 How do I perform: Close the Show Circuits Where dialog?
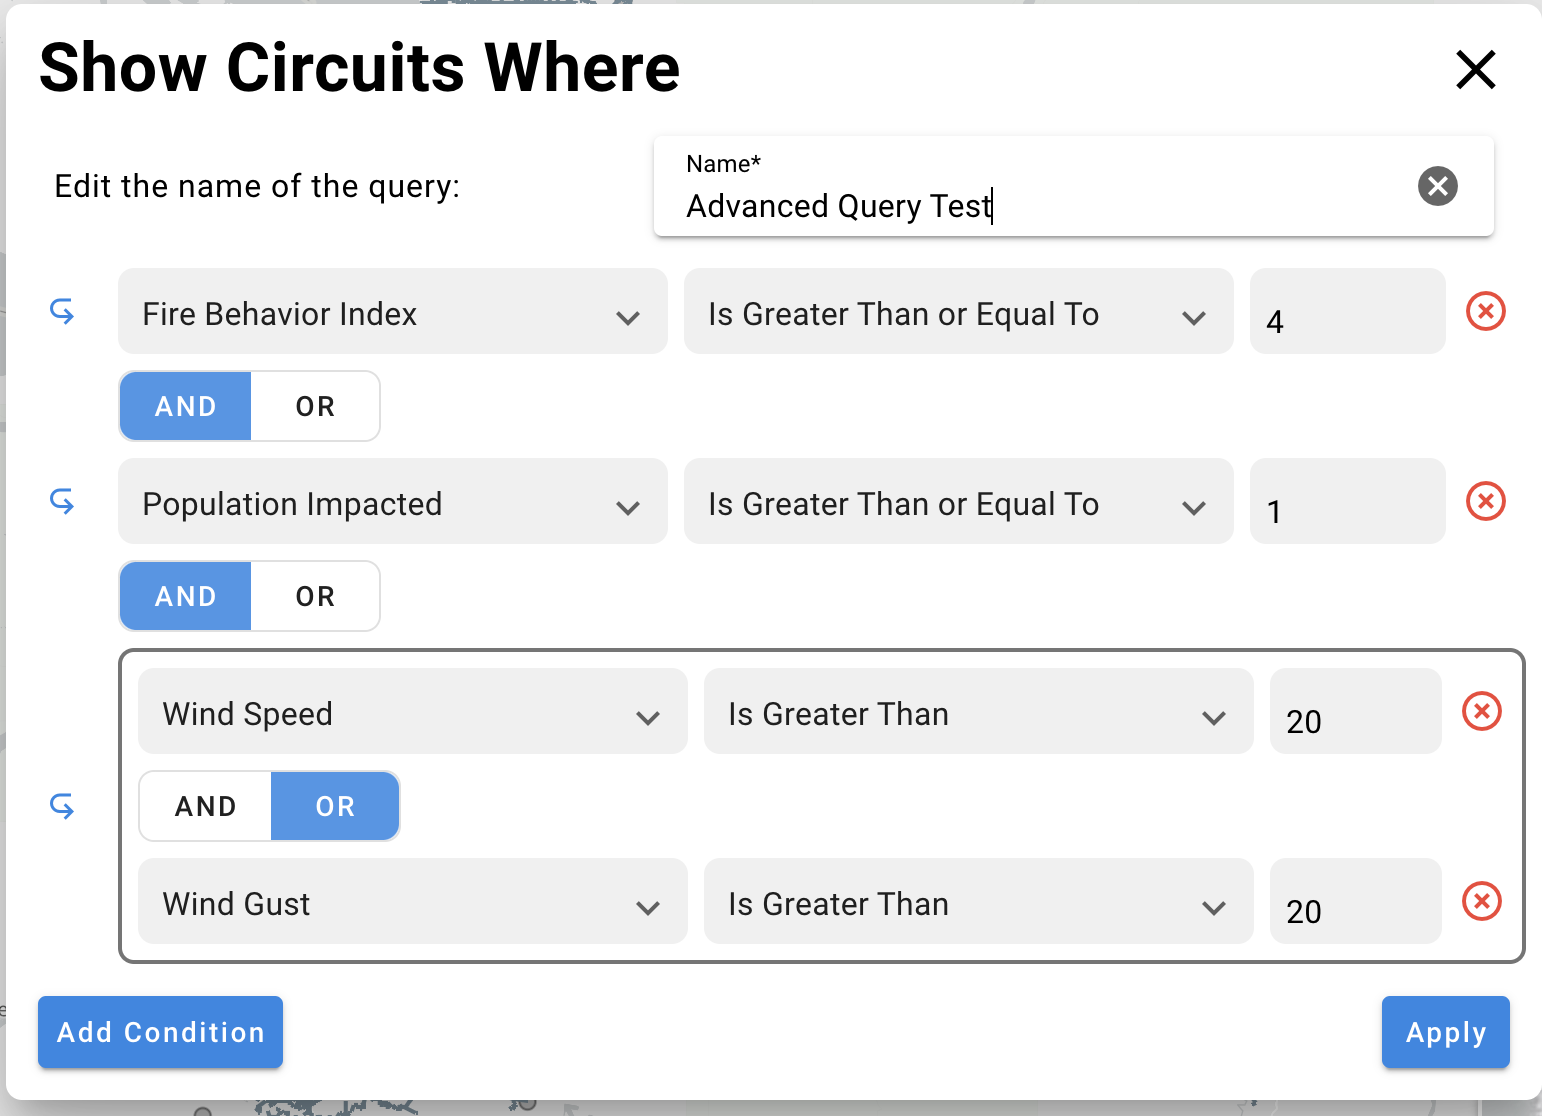1475,70
